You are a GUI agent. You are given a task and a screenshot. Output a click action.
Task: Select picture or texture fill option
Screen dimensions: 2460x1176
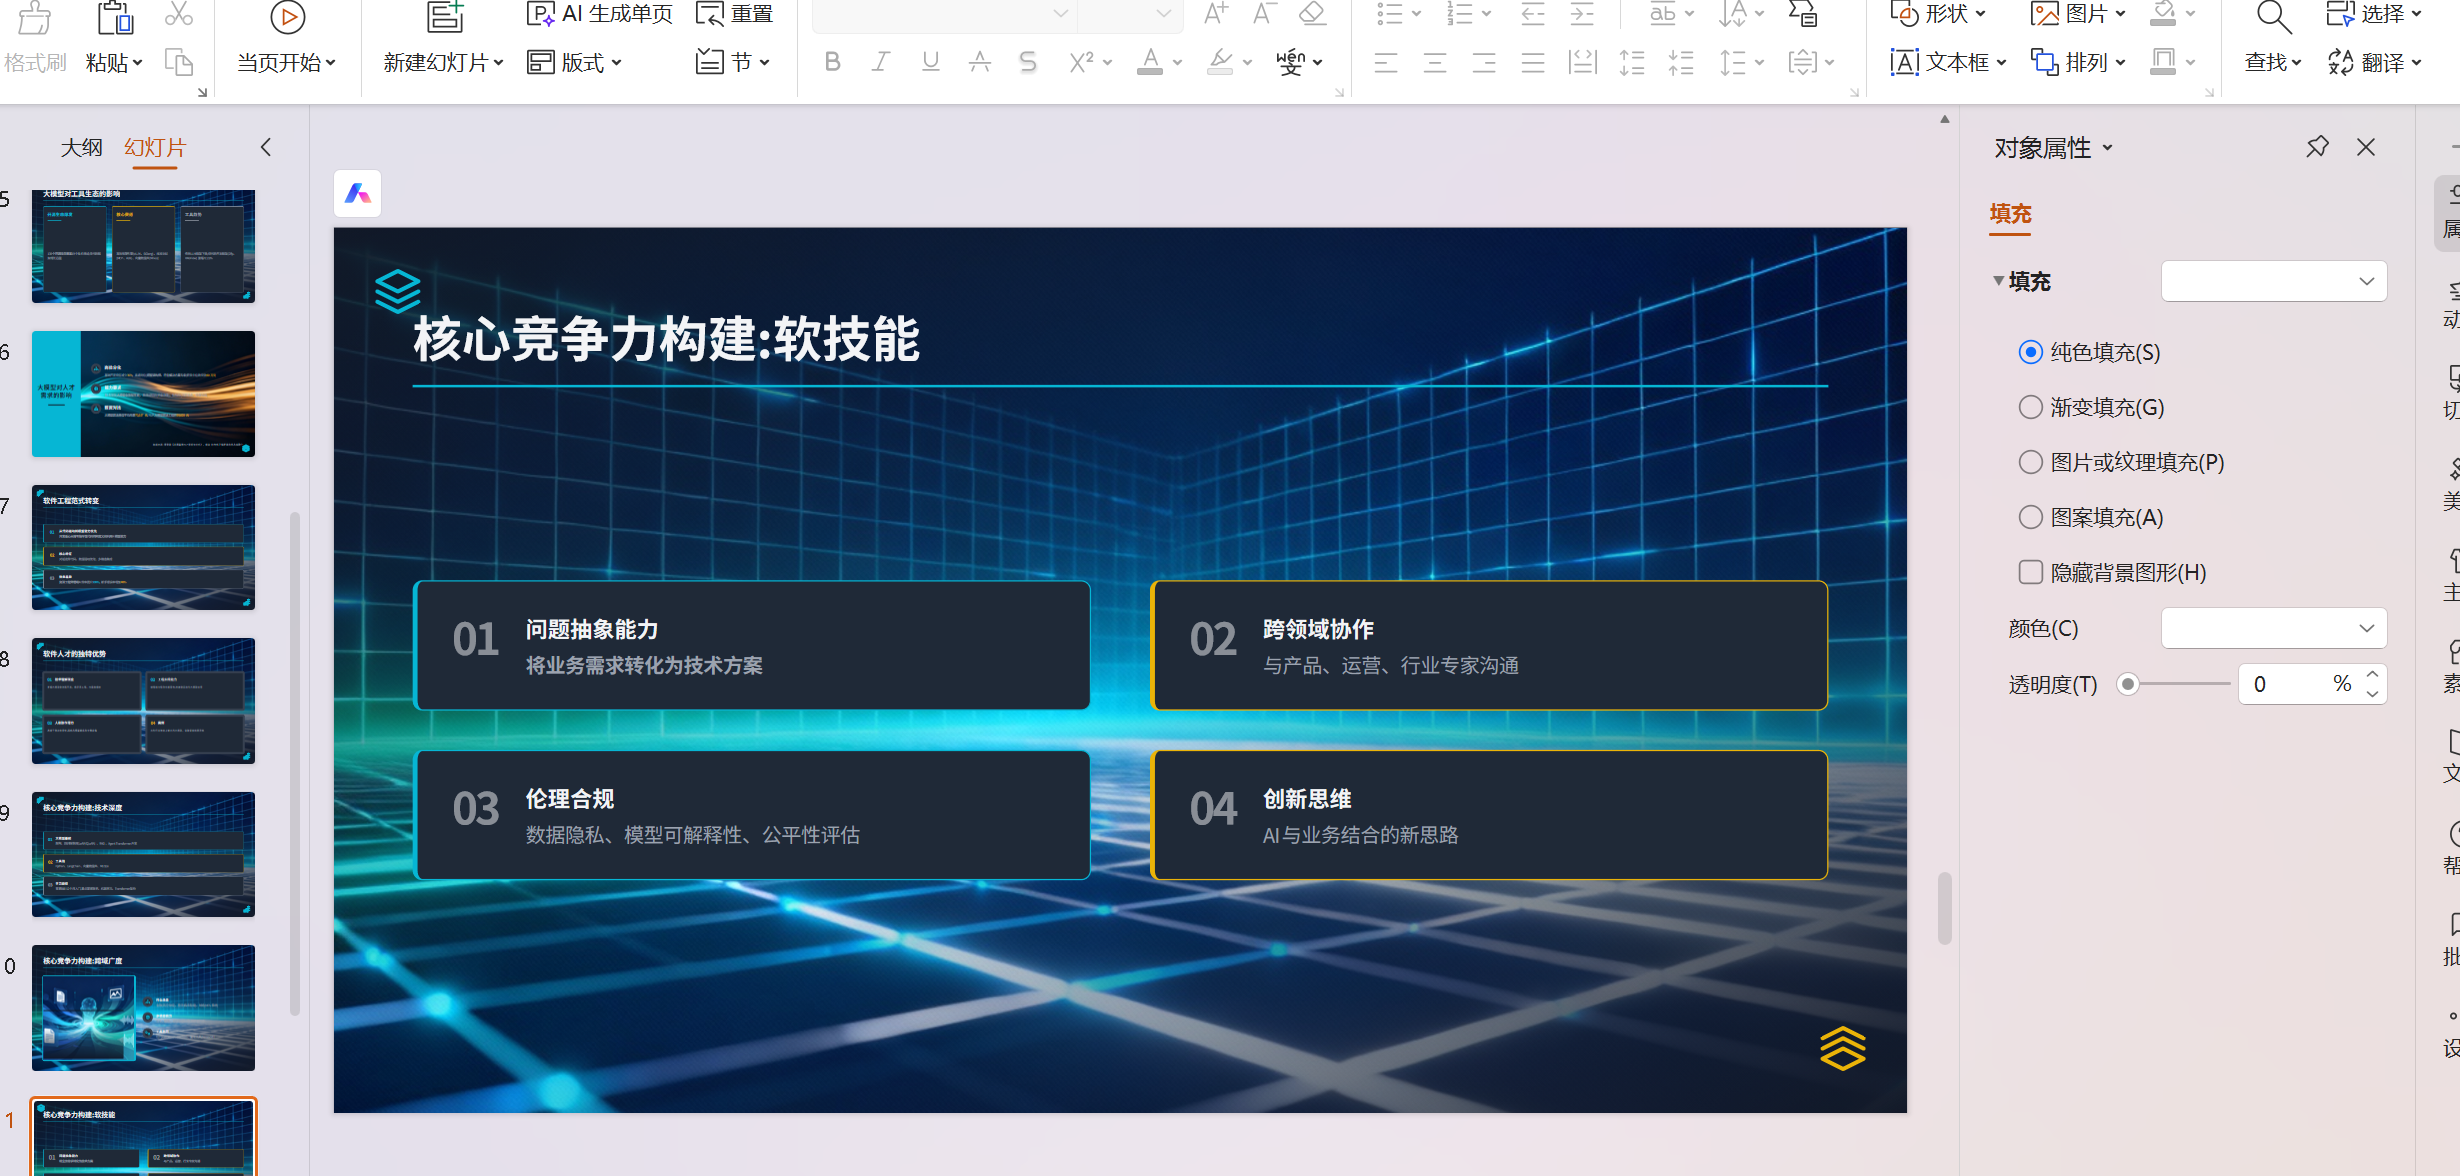coord(2030,462)
